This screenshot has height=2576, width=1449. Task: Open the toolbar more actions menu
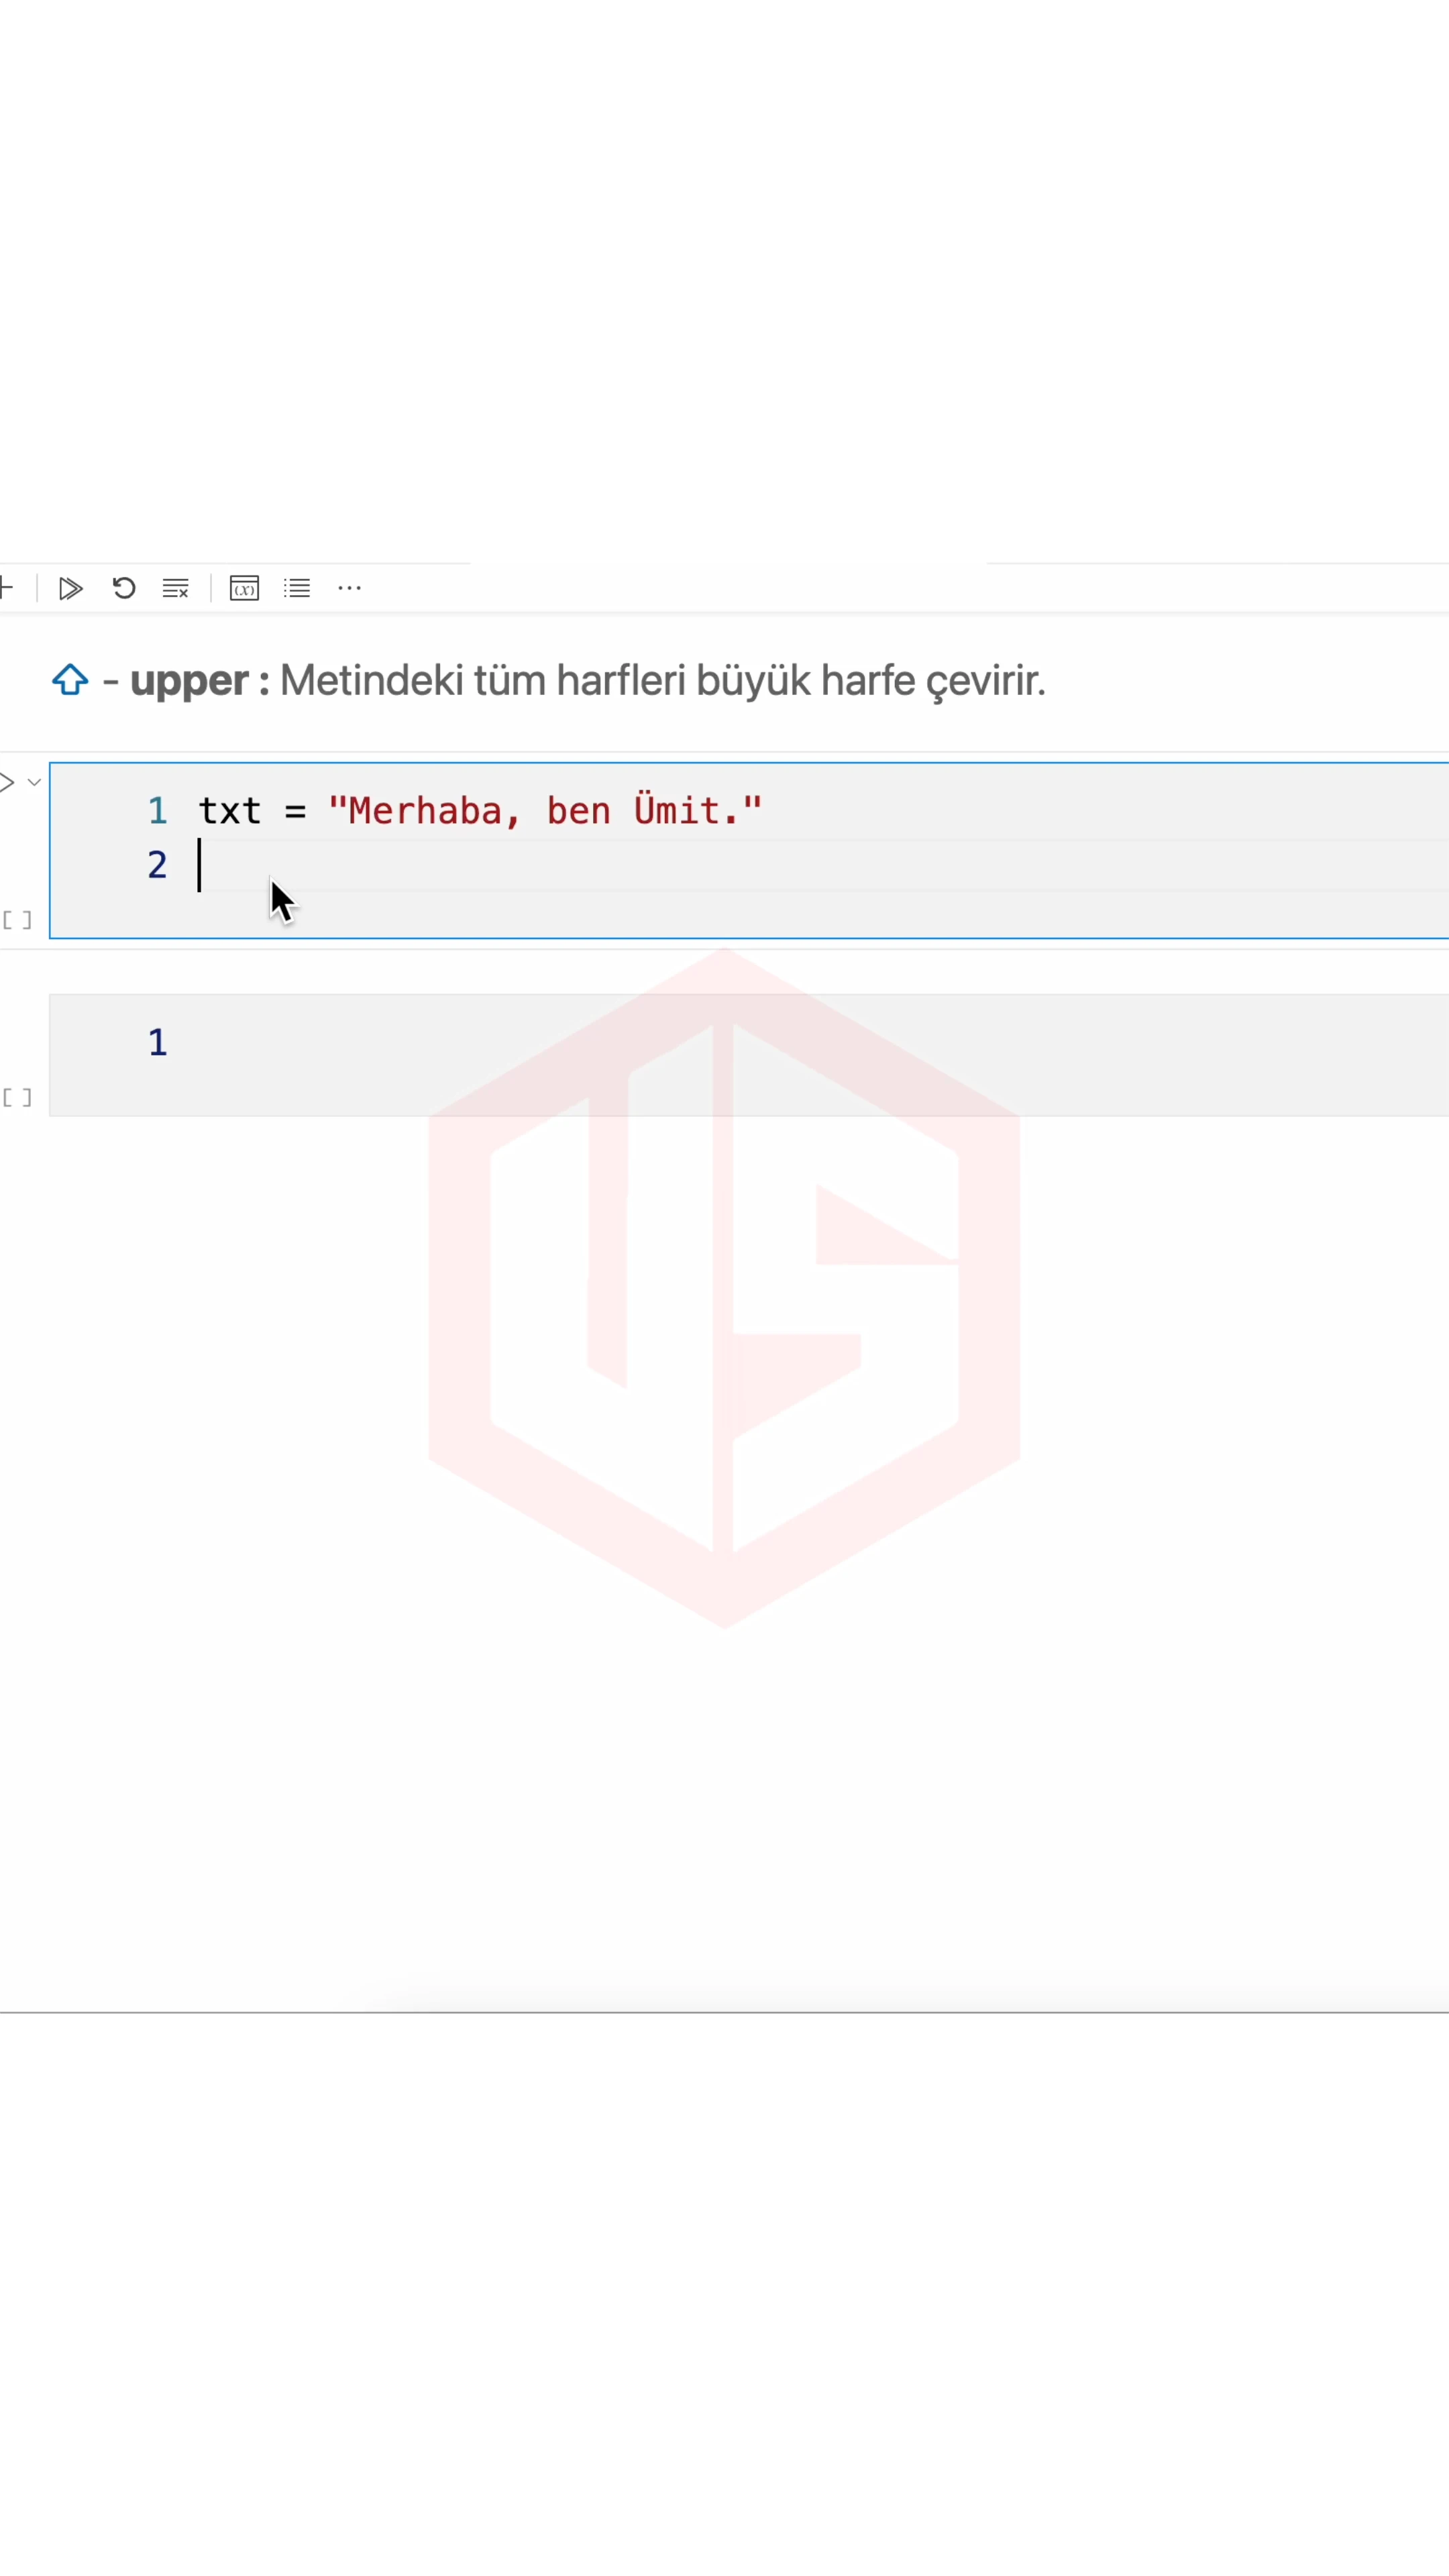[349, 588]
